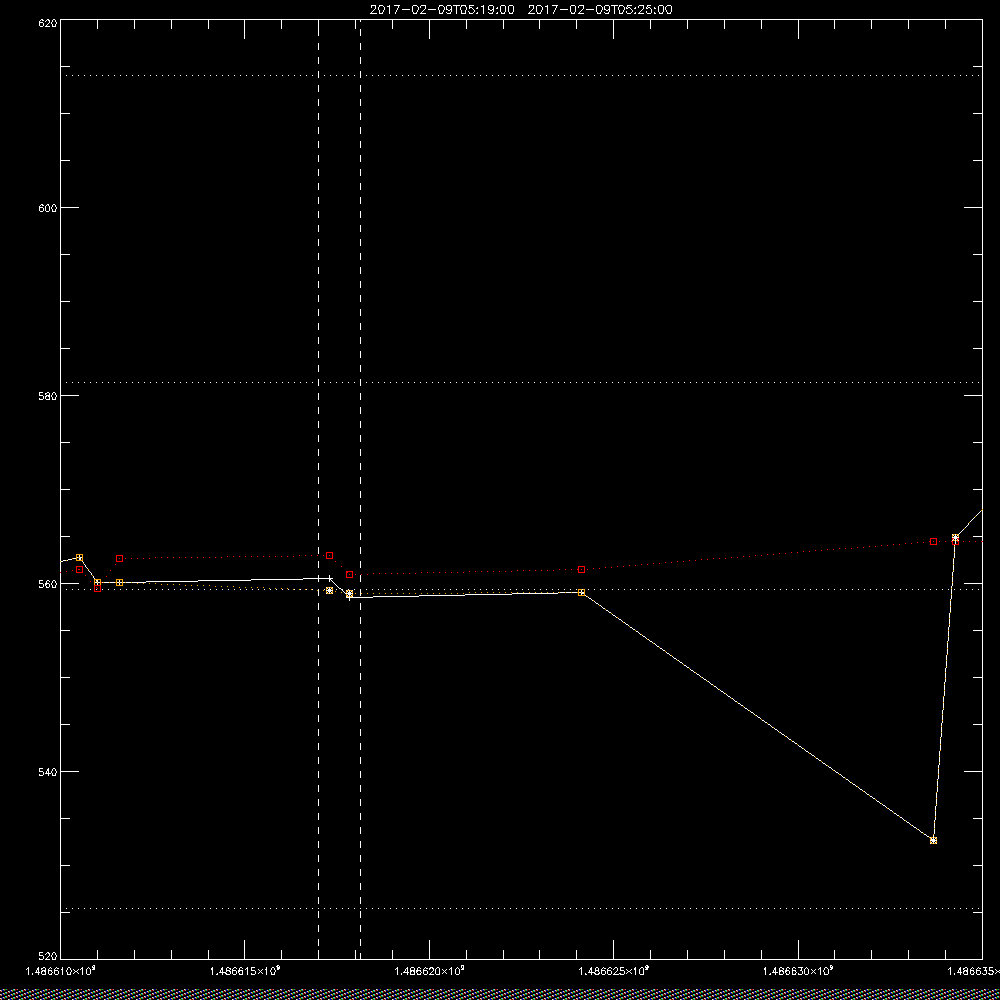Select the 540 y-axis label
The image size is (1000, 1000).
[x=48, y=771]
